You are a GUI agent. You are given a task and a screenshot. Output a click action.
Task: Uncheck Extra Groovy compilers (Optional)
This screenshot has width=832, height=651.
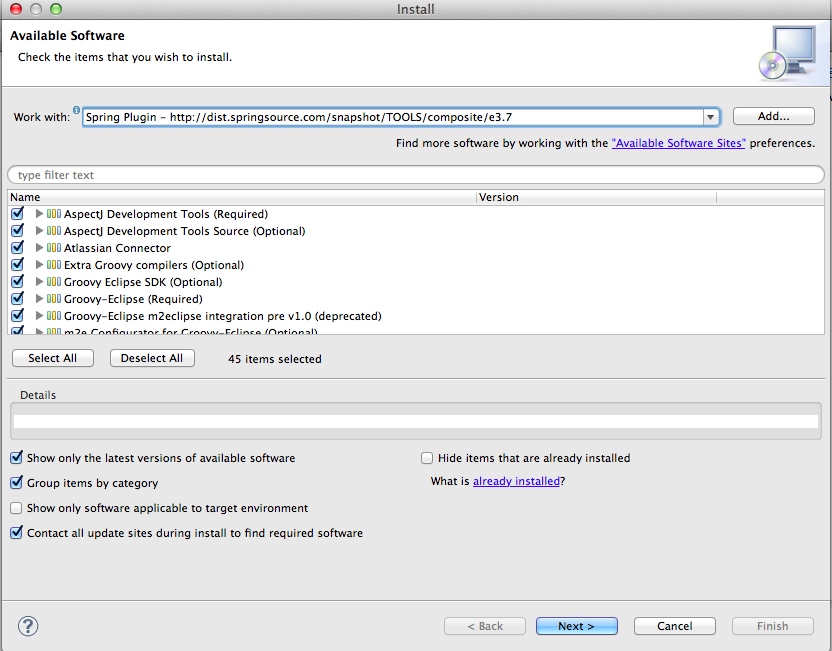click(18, 264)
